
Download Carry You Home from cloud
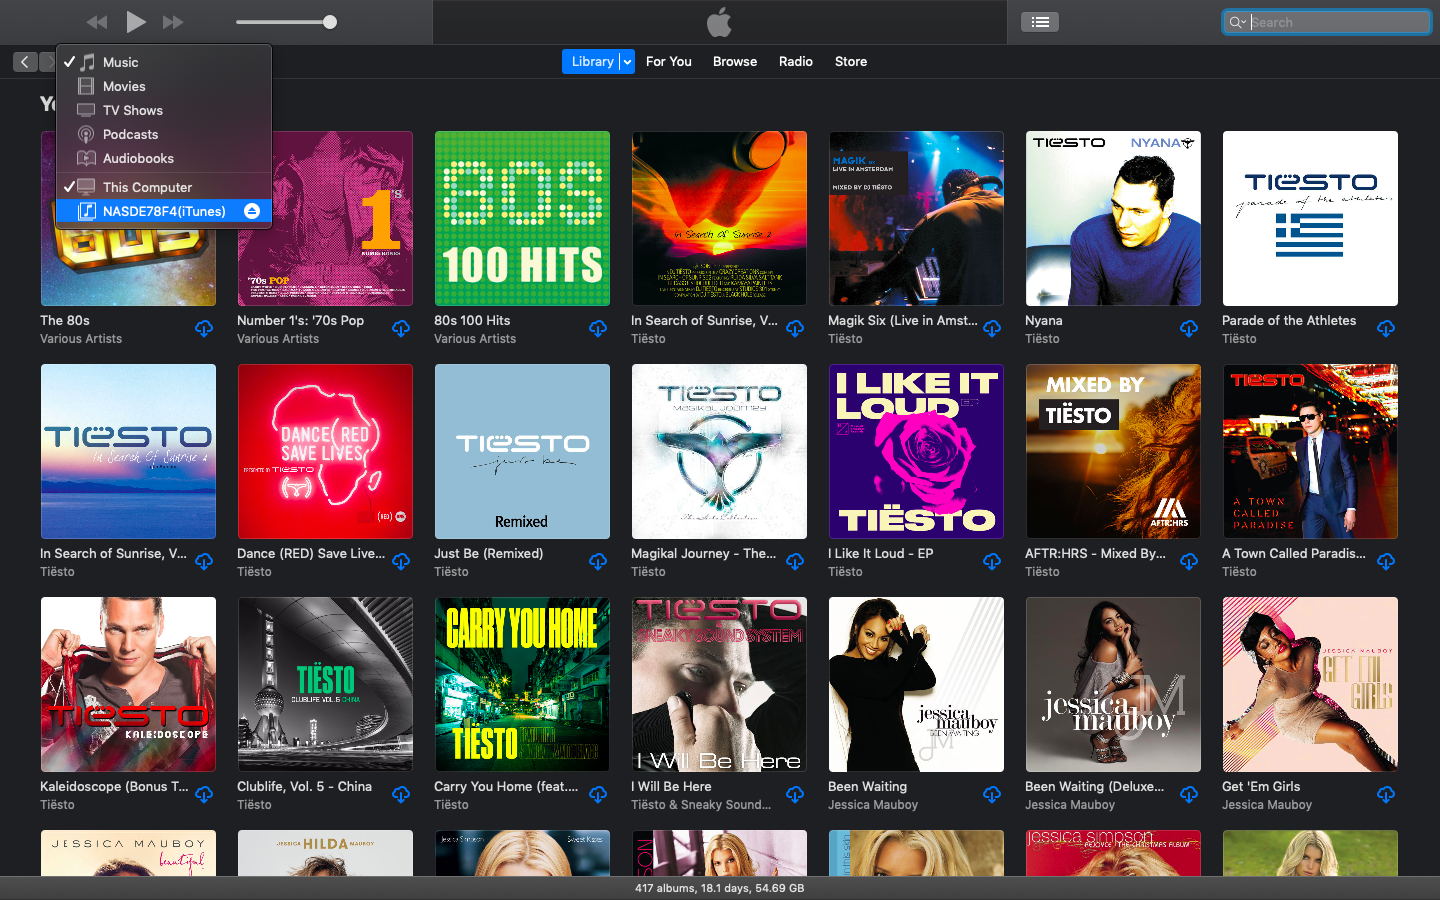pos(598,794)
